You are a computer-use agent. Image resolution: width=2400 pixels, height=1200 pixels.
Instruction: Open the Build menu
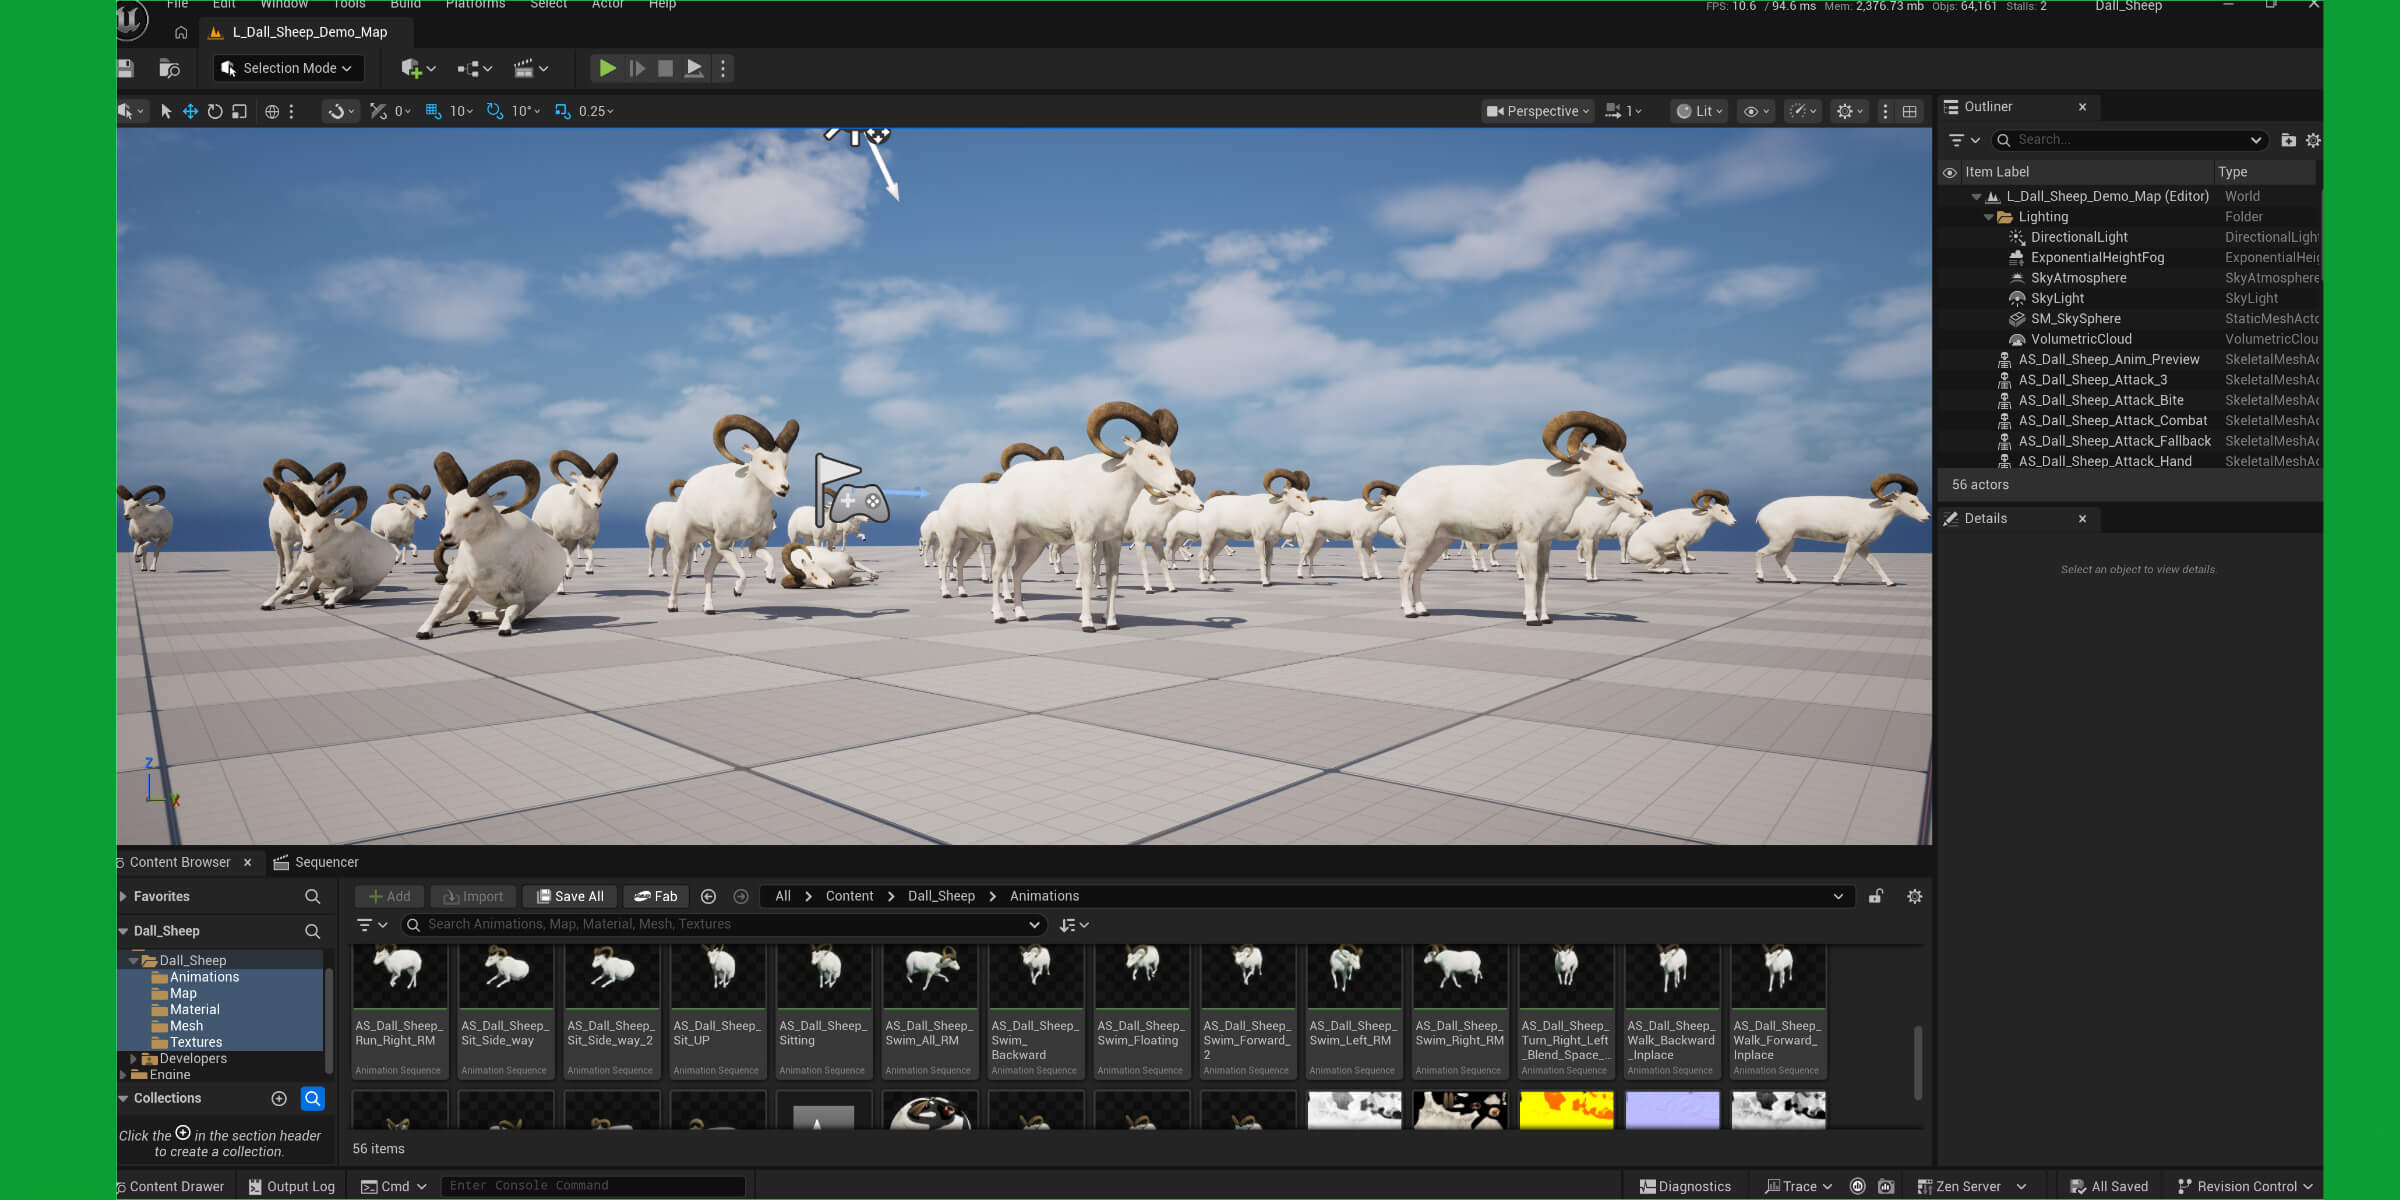[405, 5]
